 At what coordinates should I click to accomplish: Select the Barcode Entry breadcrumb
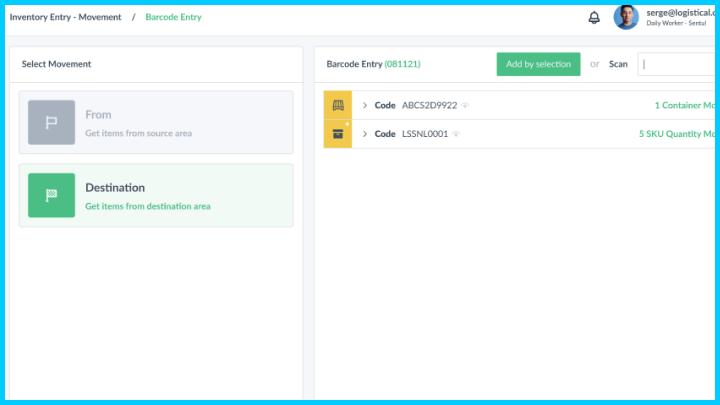[173, 17]
